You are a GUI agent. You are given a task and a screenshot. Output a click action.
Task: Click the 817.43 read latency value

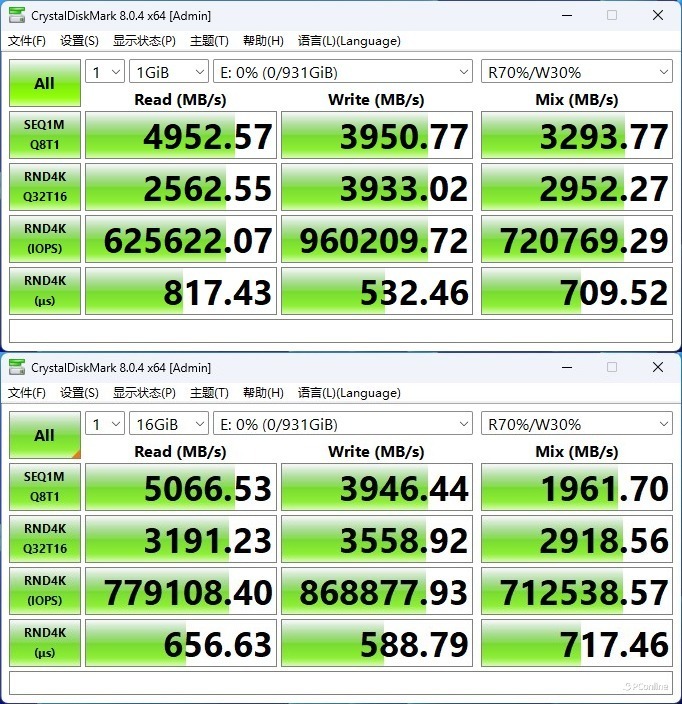(181, 291)
